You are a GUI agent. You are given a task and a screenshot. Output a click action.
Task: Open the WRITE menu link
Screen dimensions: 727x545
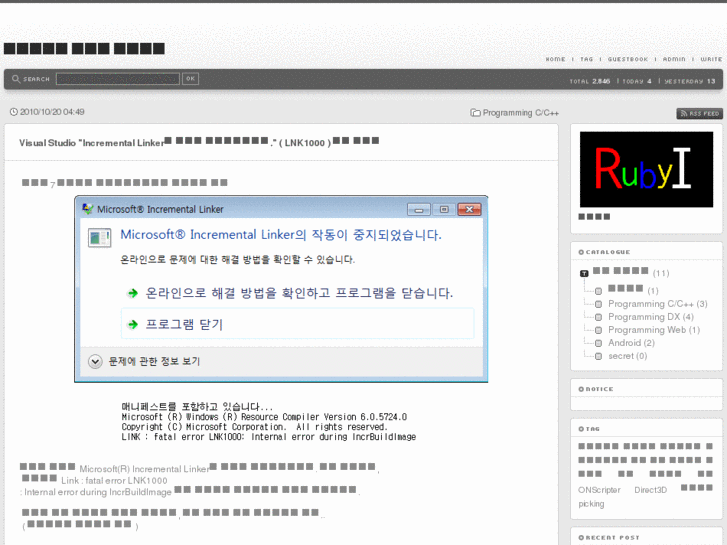tap(711, 59)
